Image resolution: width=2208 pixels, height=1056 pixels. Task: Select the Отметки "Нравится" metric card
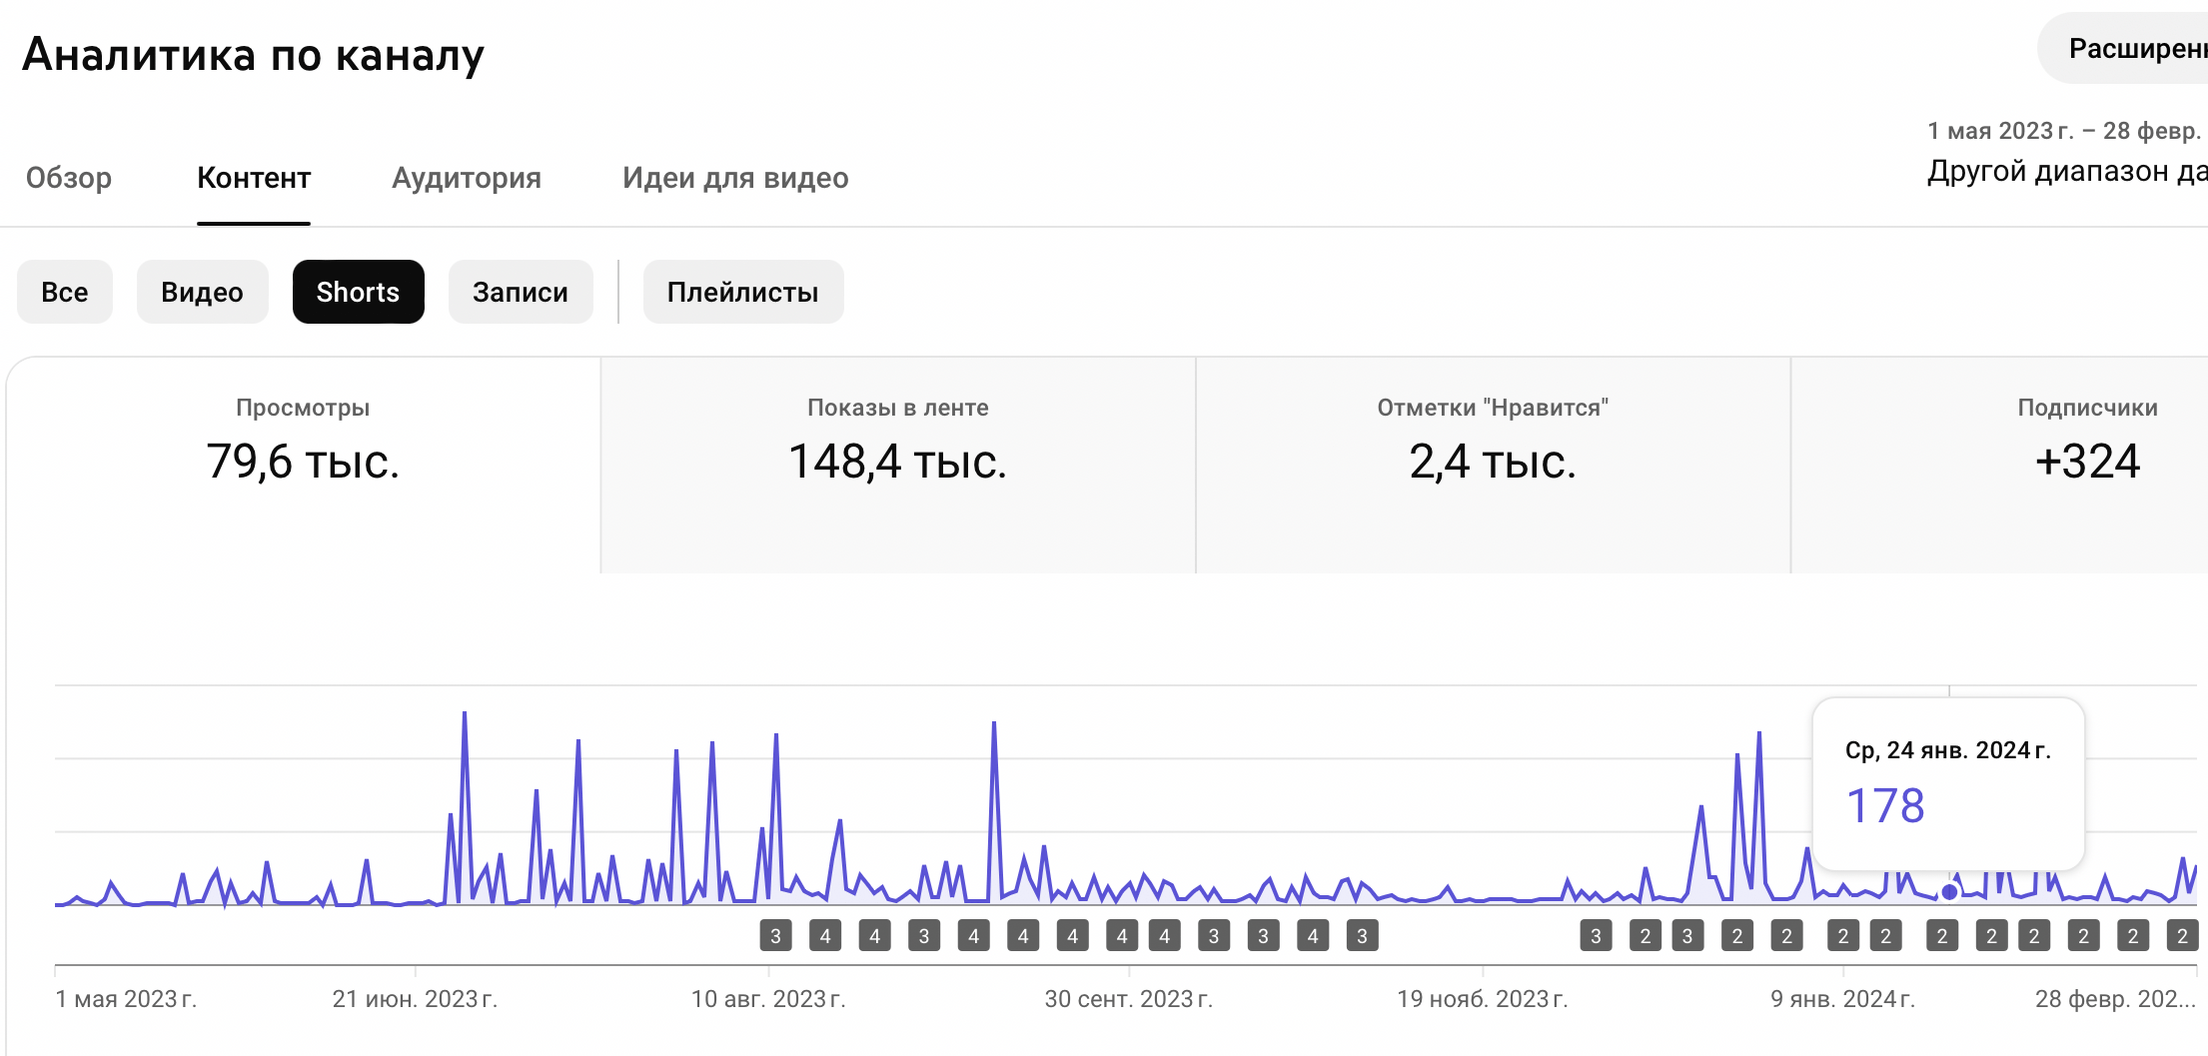point(1493,465)
